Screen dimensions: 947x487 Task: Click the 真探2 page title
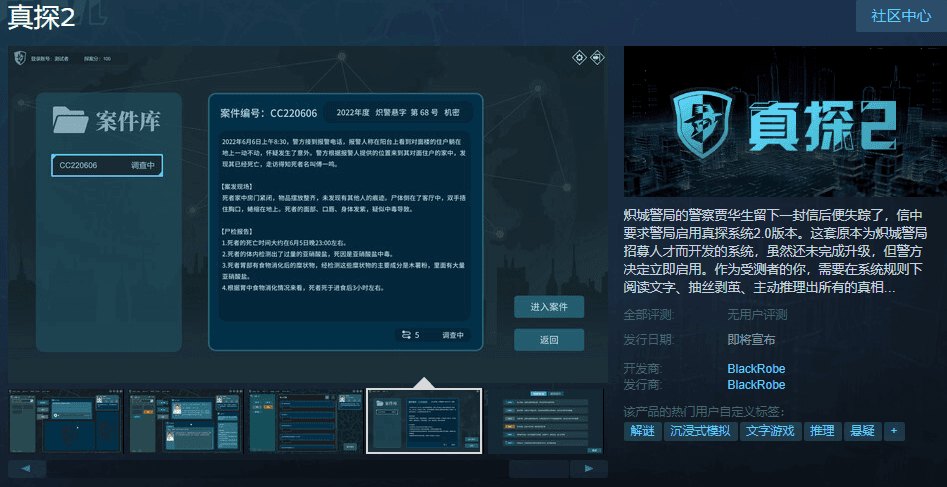[41, 19]
